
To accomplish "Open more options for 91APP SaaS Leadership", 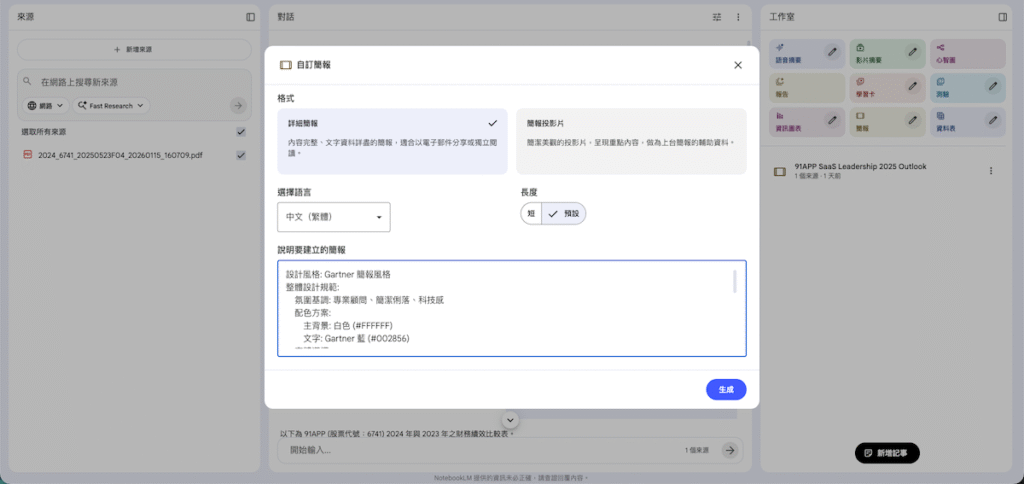I will point(991,171).
